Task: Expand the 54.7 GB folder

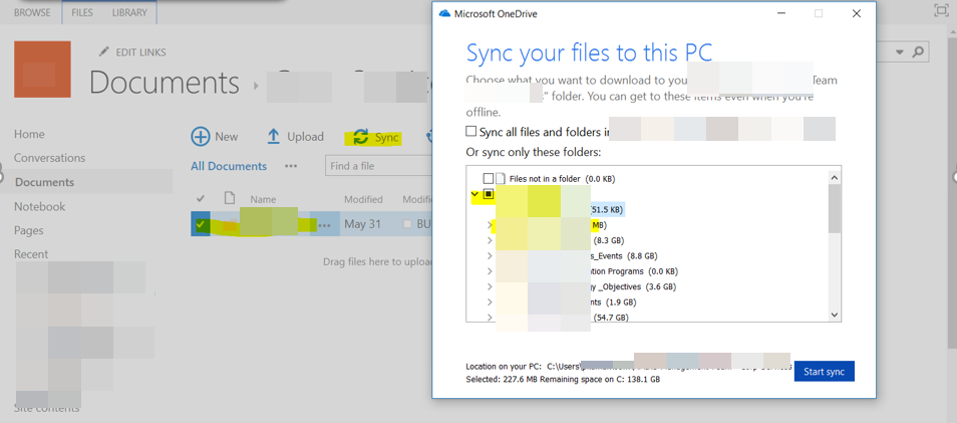Action: 489,317
